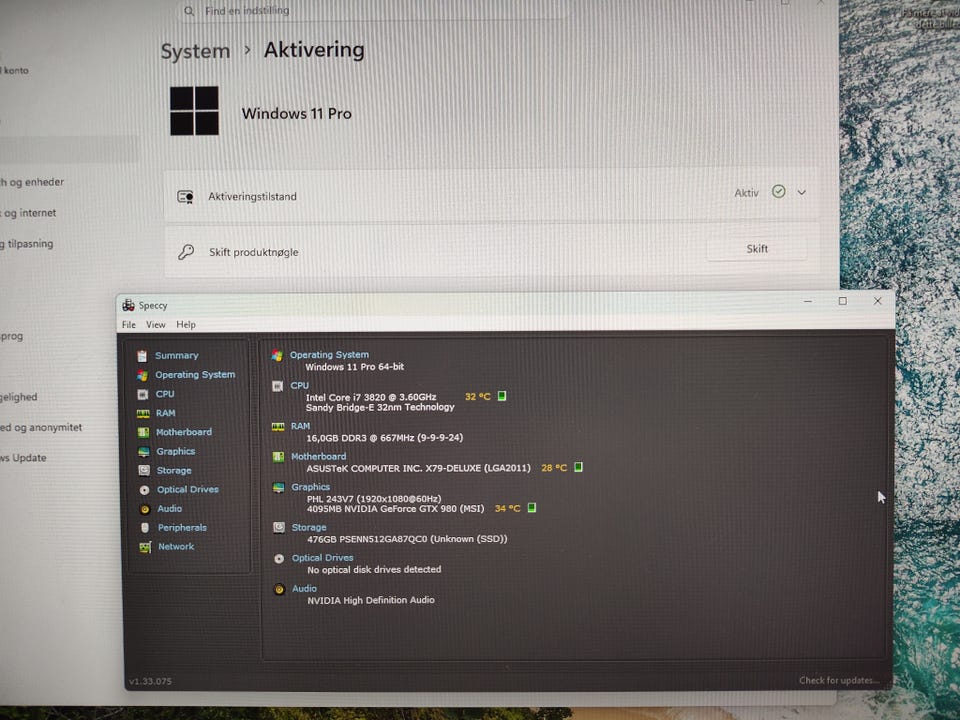This screenshot has width=960, height=720.
Task: Click the Skift button for product key
Action: (757, 249)
